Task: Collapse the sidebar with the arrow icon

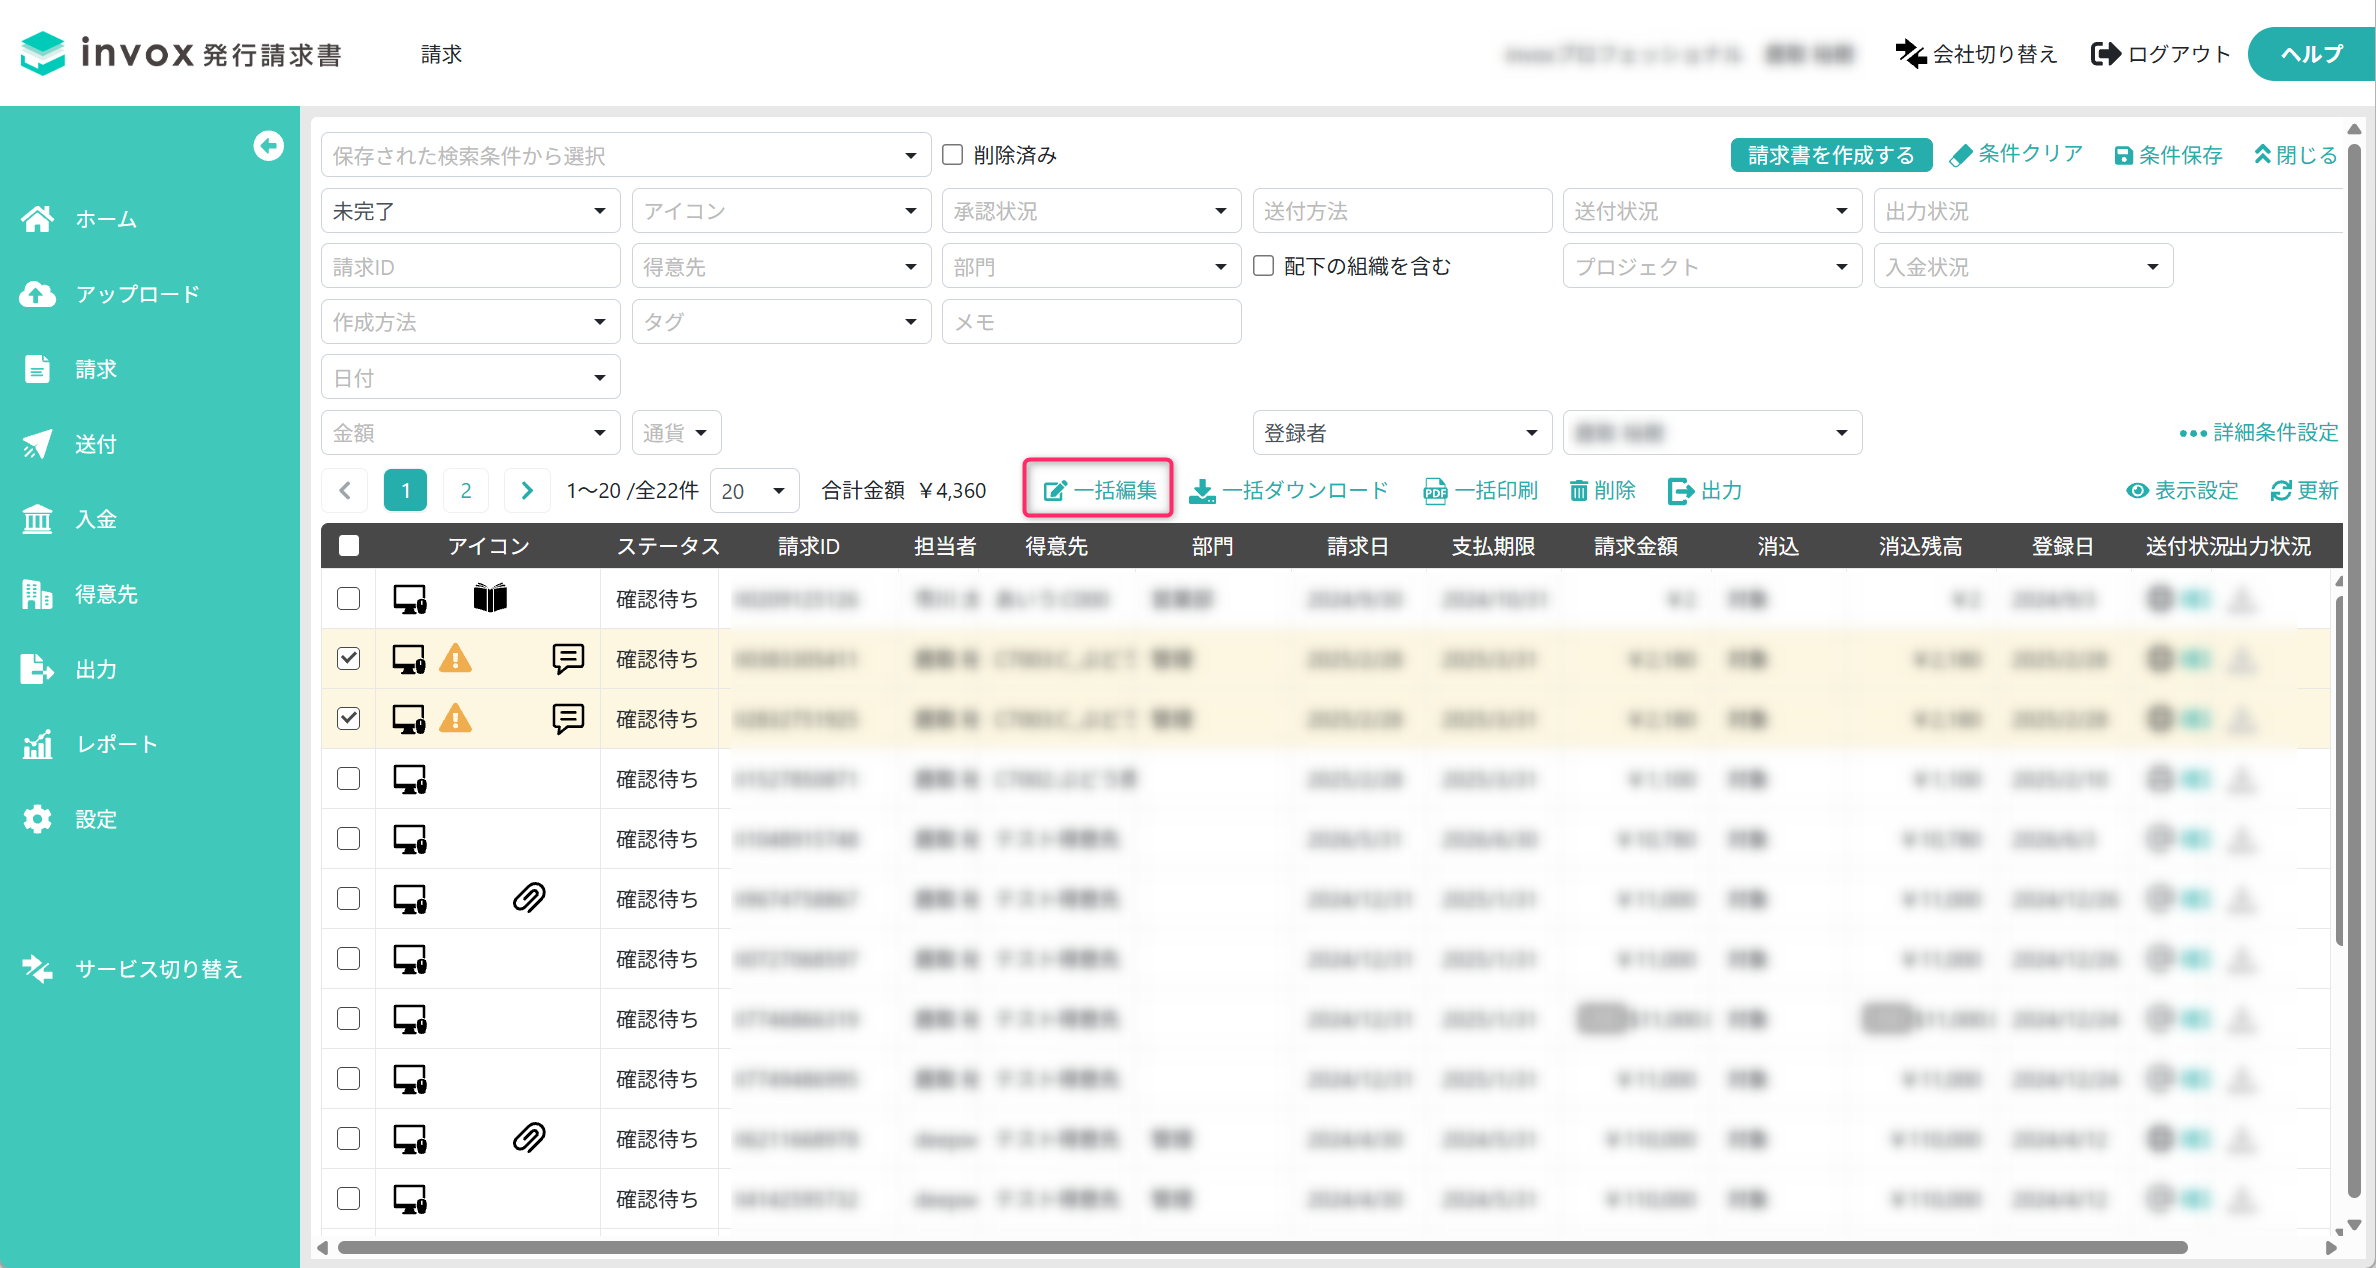Action: 268,146
